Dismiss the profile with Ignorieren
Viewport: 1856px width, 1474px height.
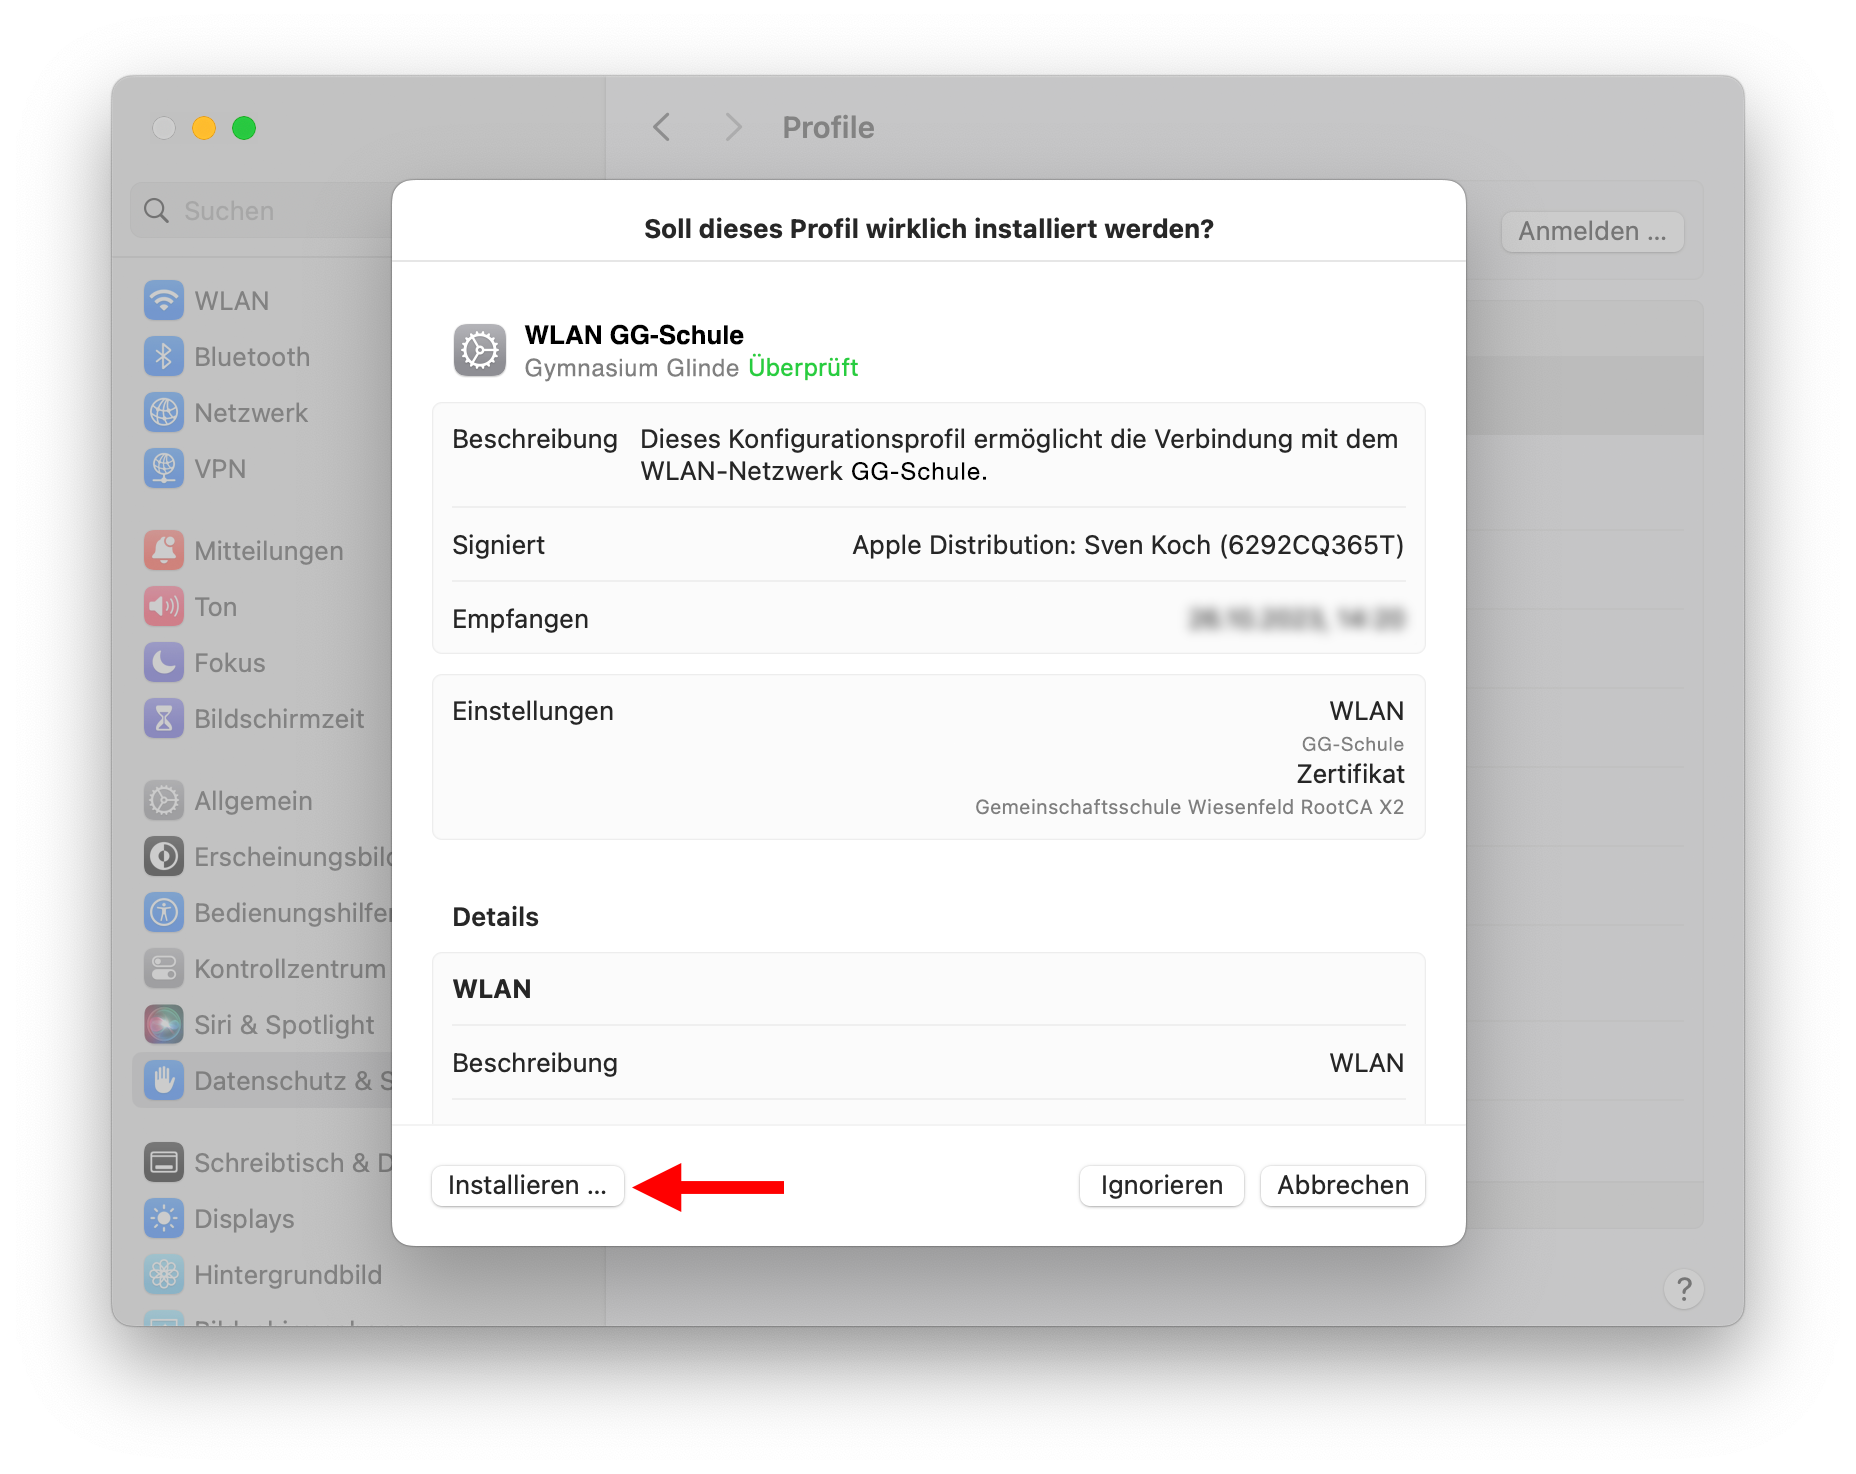point(1161,1186)
